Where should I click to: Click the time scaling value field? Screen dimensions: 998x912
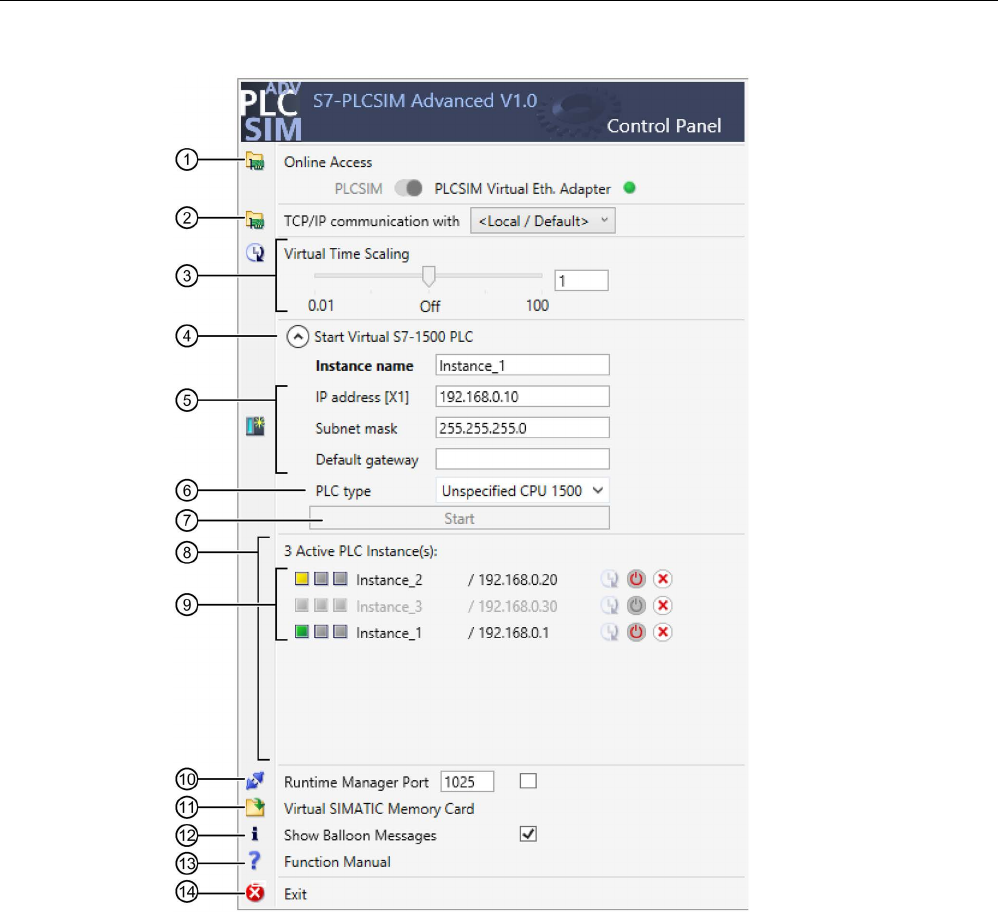(x=581, y=281)
